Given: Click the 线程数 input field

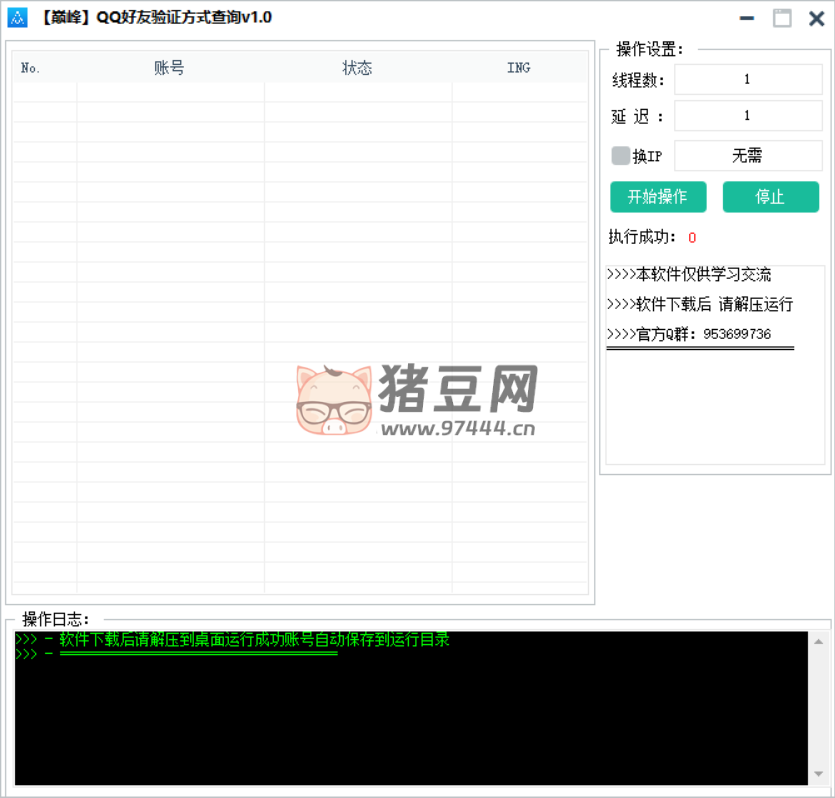Looking at the screenshot, I should [x=747, y=80].
